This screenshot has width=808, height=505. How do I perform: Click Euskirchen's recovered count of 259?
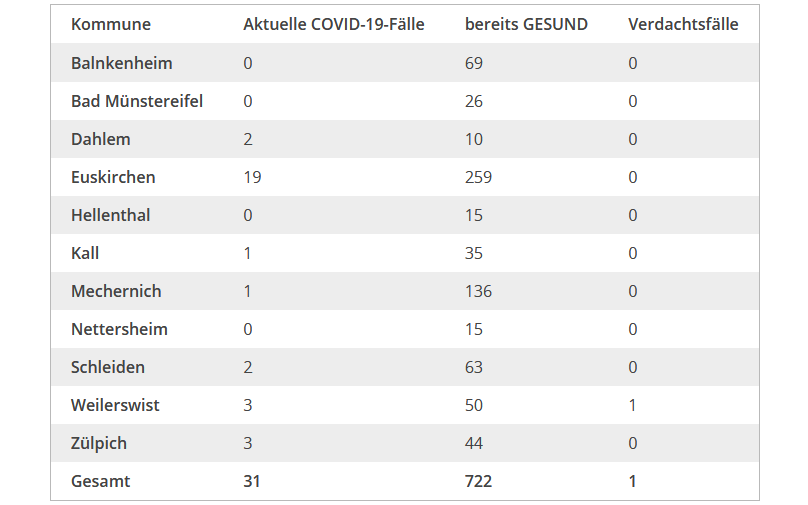pyautogui.click(x=478, y=177)
